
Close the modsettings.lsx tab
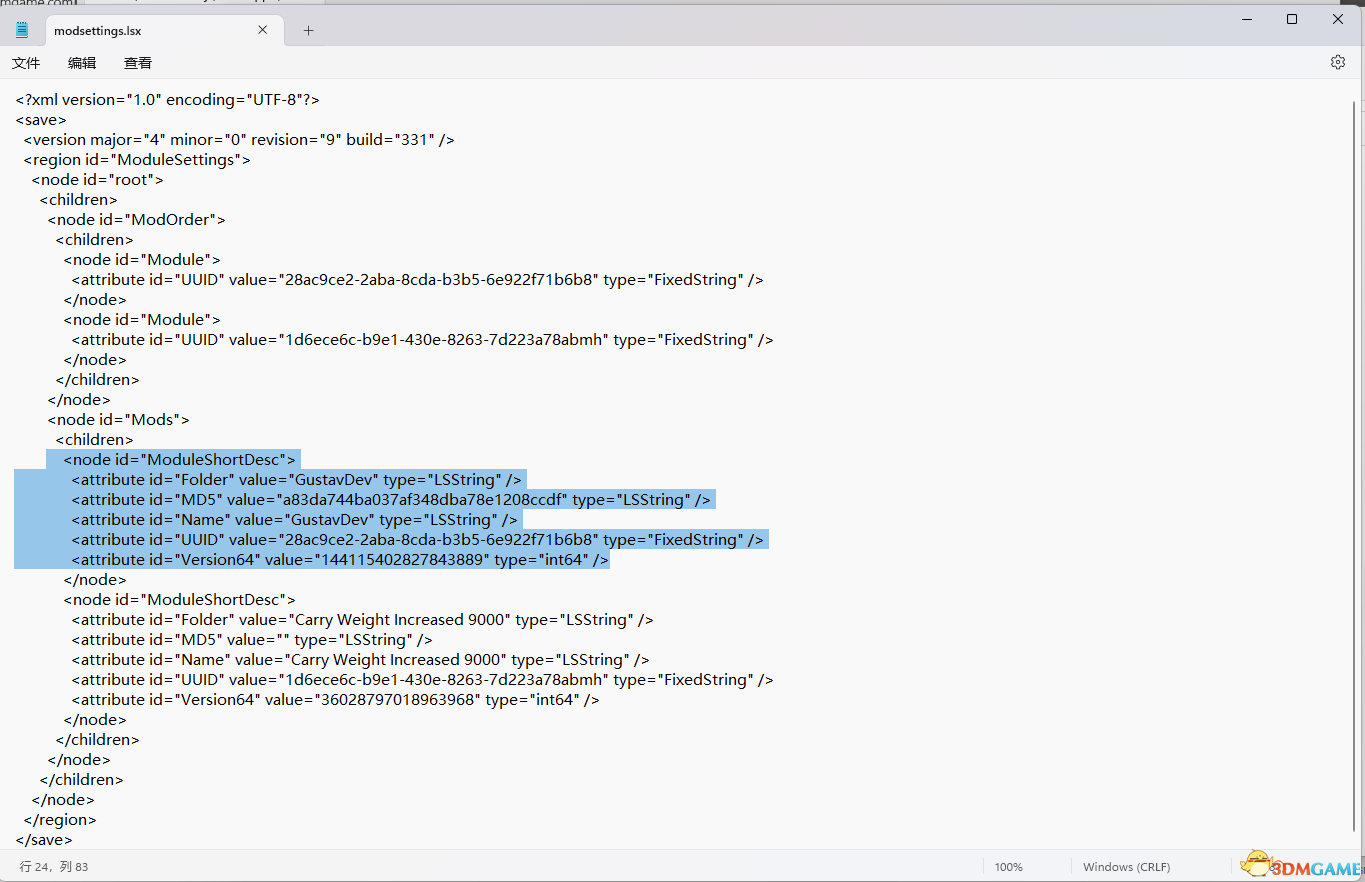click(262, 30)
